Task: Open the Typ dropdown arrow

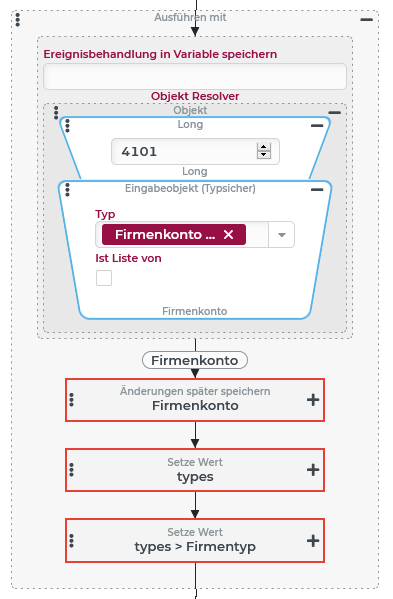Action: point(281,235)
